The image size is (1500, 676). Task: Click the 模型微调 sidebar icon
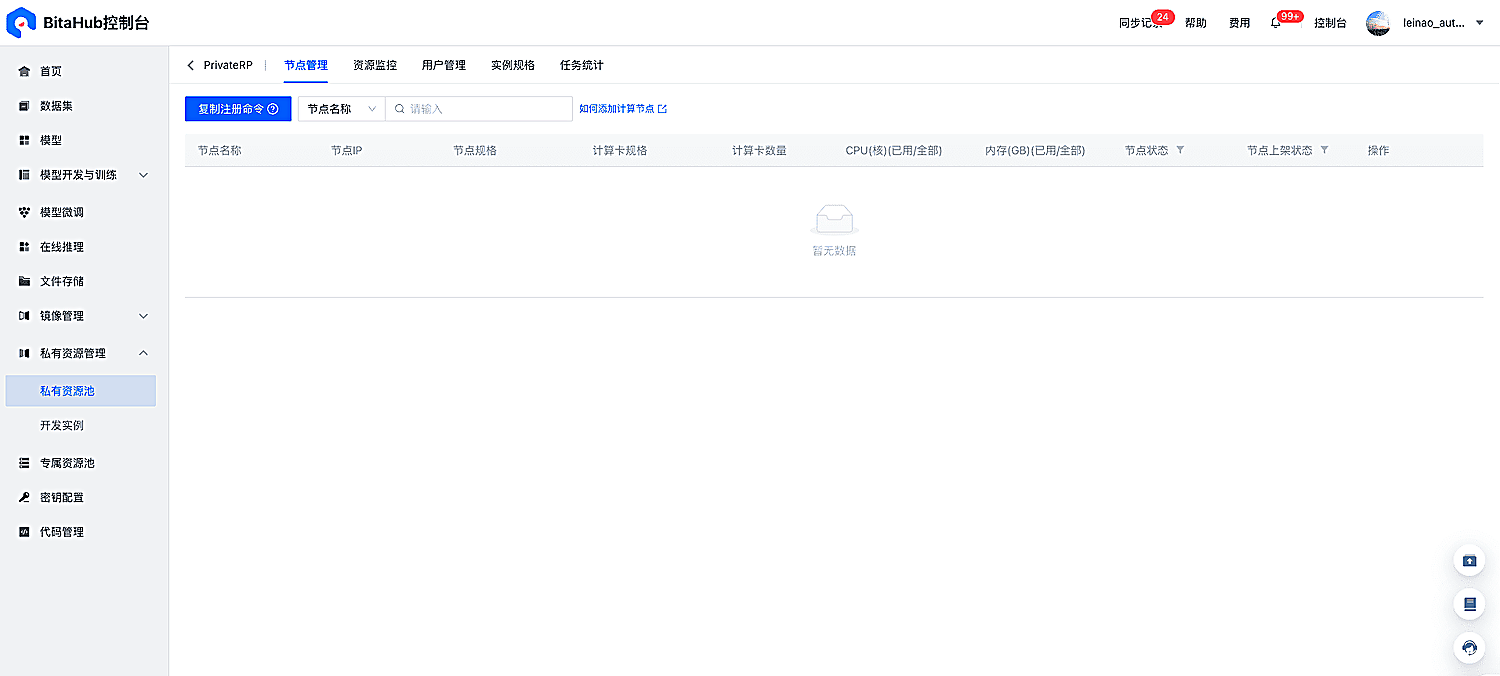[24, 212]
